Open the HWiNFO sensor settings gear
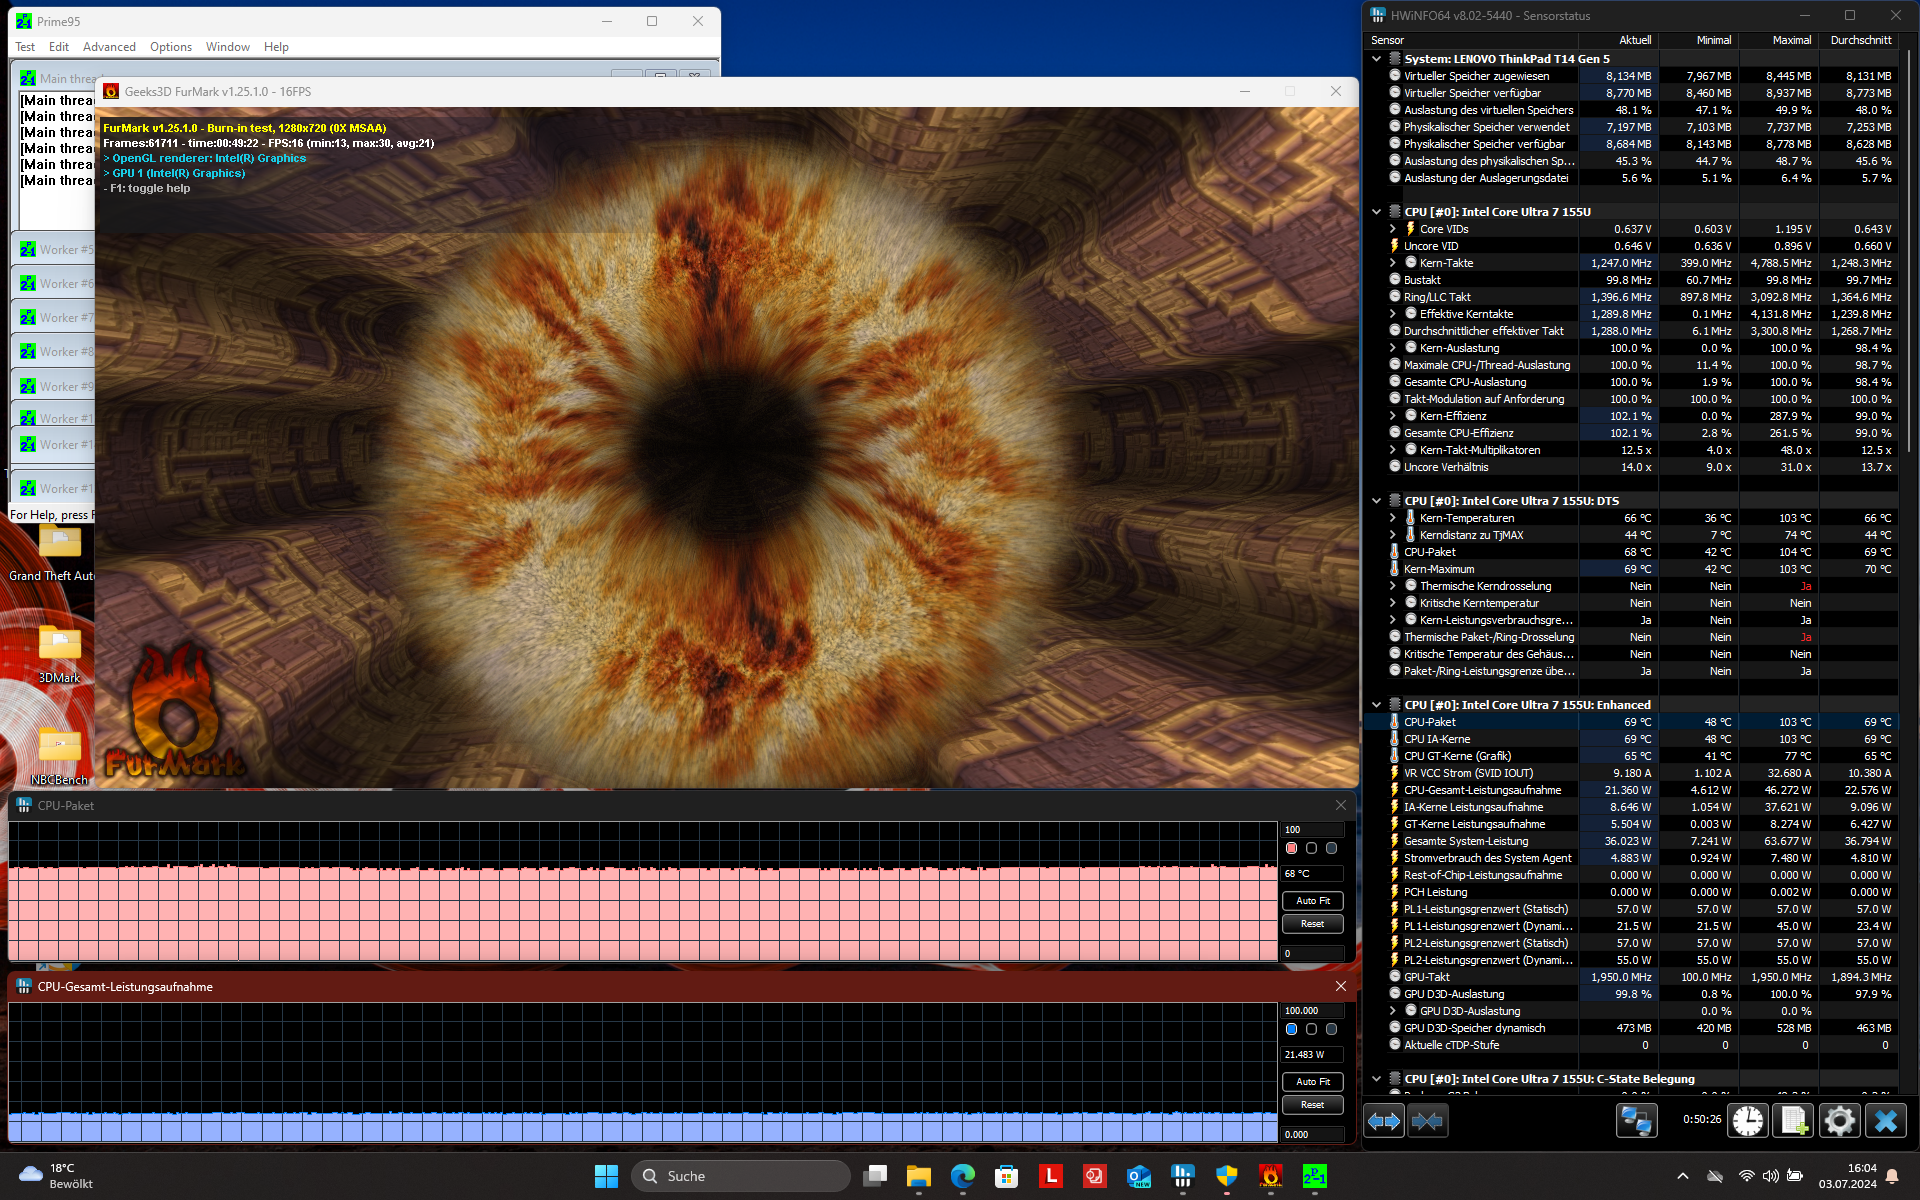The image size is (1920, 1200). coord(1839,1121)
